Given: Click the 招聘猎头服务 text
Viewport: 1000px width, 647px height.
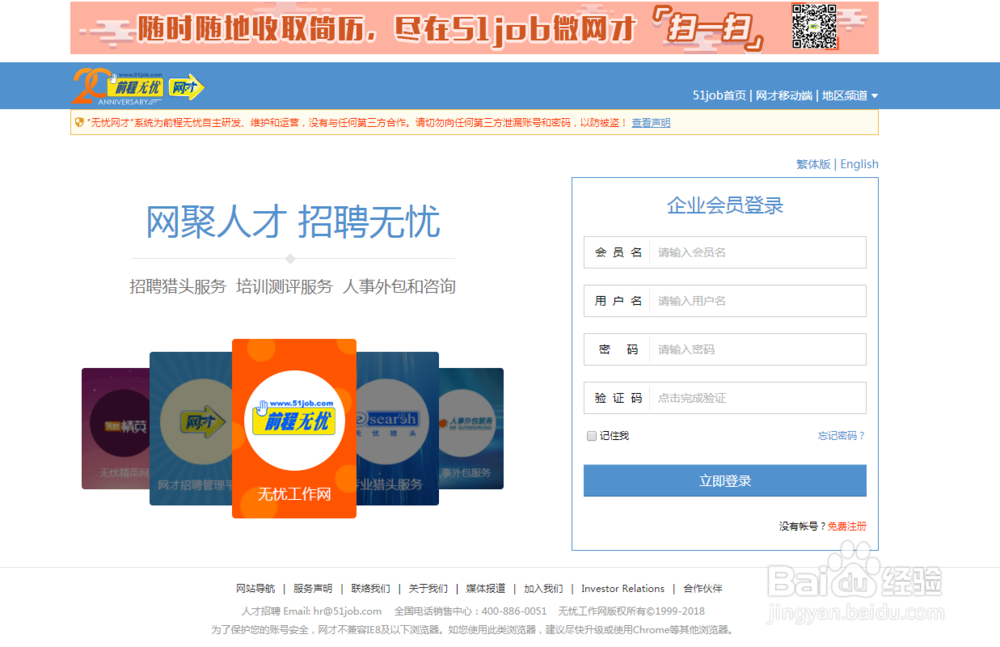Looking at the screenshot, I should (178, 286).
